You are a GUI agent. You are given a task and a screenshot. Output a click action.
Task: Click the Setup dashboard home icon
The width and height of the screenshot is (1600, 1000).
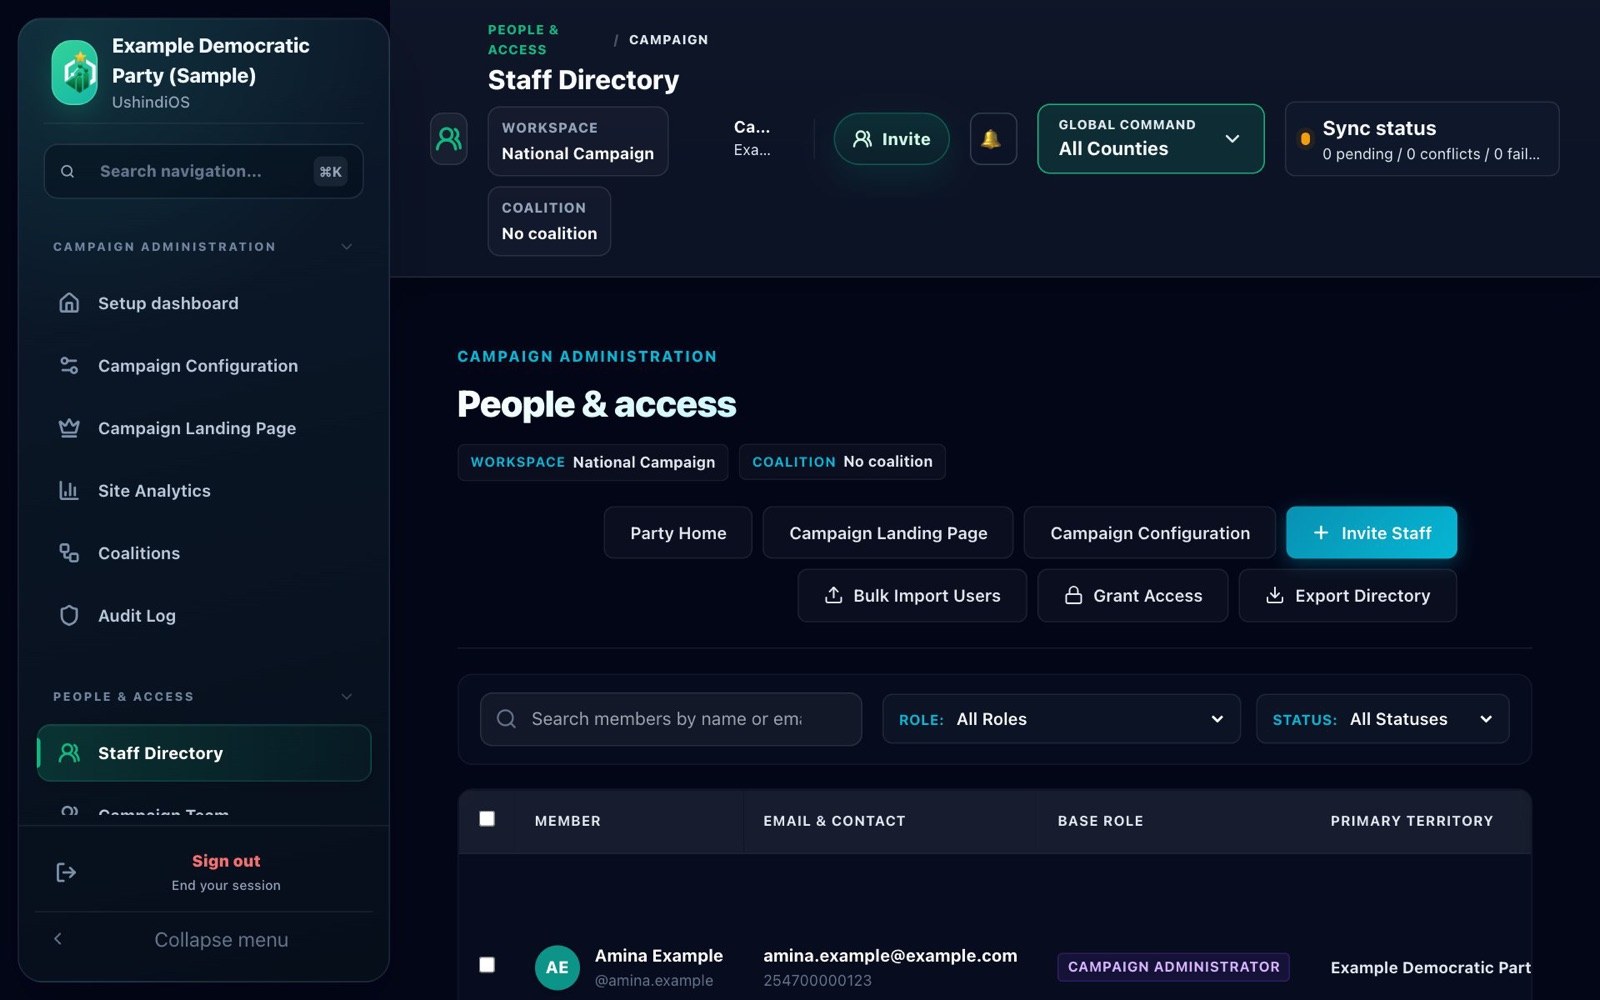click(69, 303)
